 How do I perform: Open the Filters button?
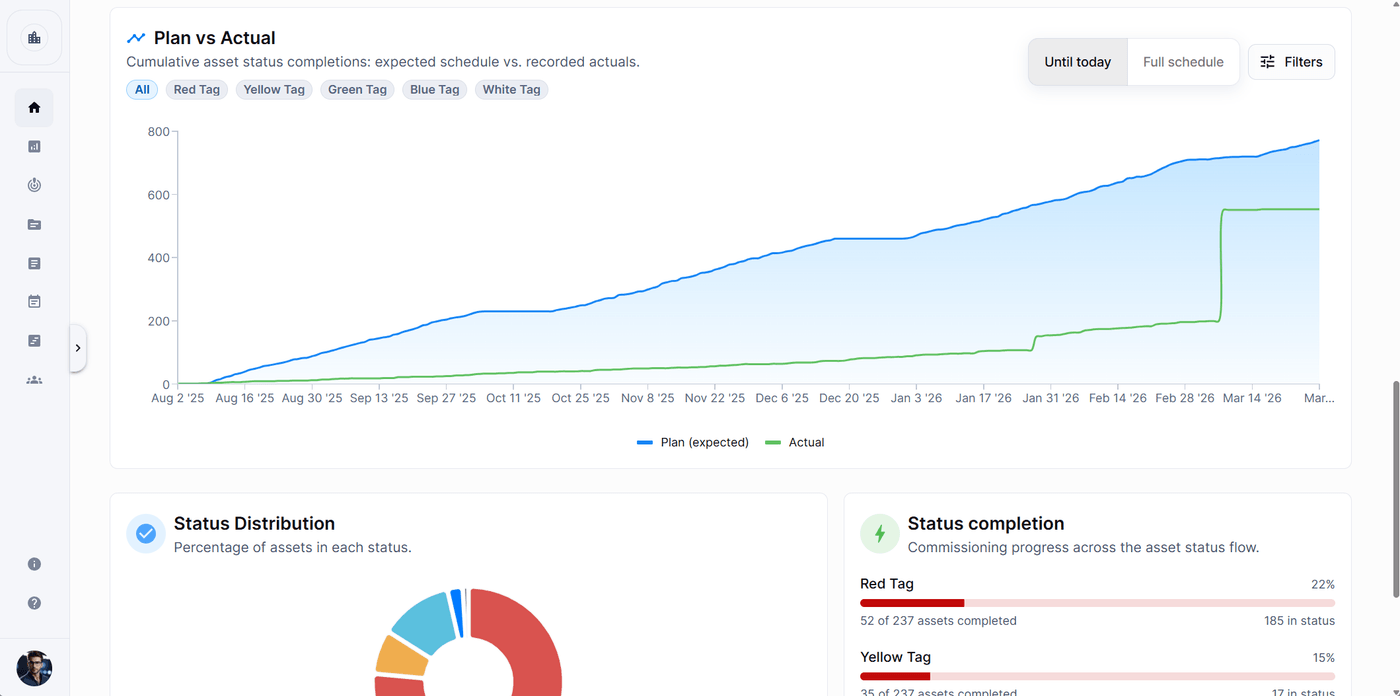[1291, 62]
